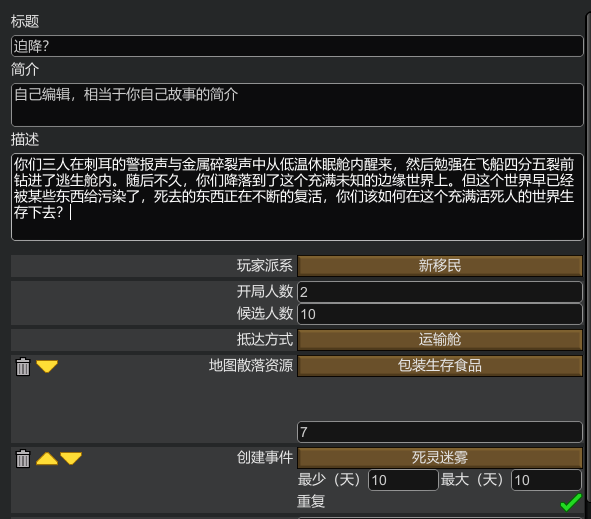Open the 玩家派系 selector showing 新移民
Image resolution: width=591 pixels, height=519 pixels.
click(x=440, y=266)
